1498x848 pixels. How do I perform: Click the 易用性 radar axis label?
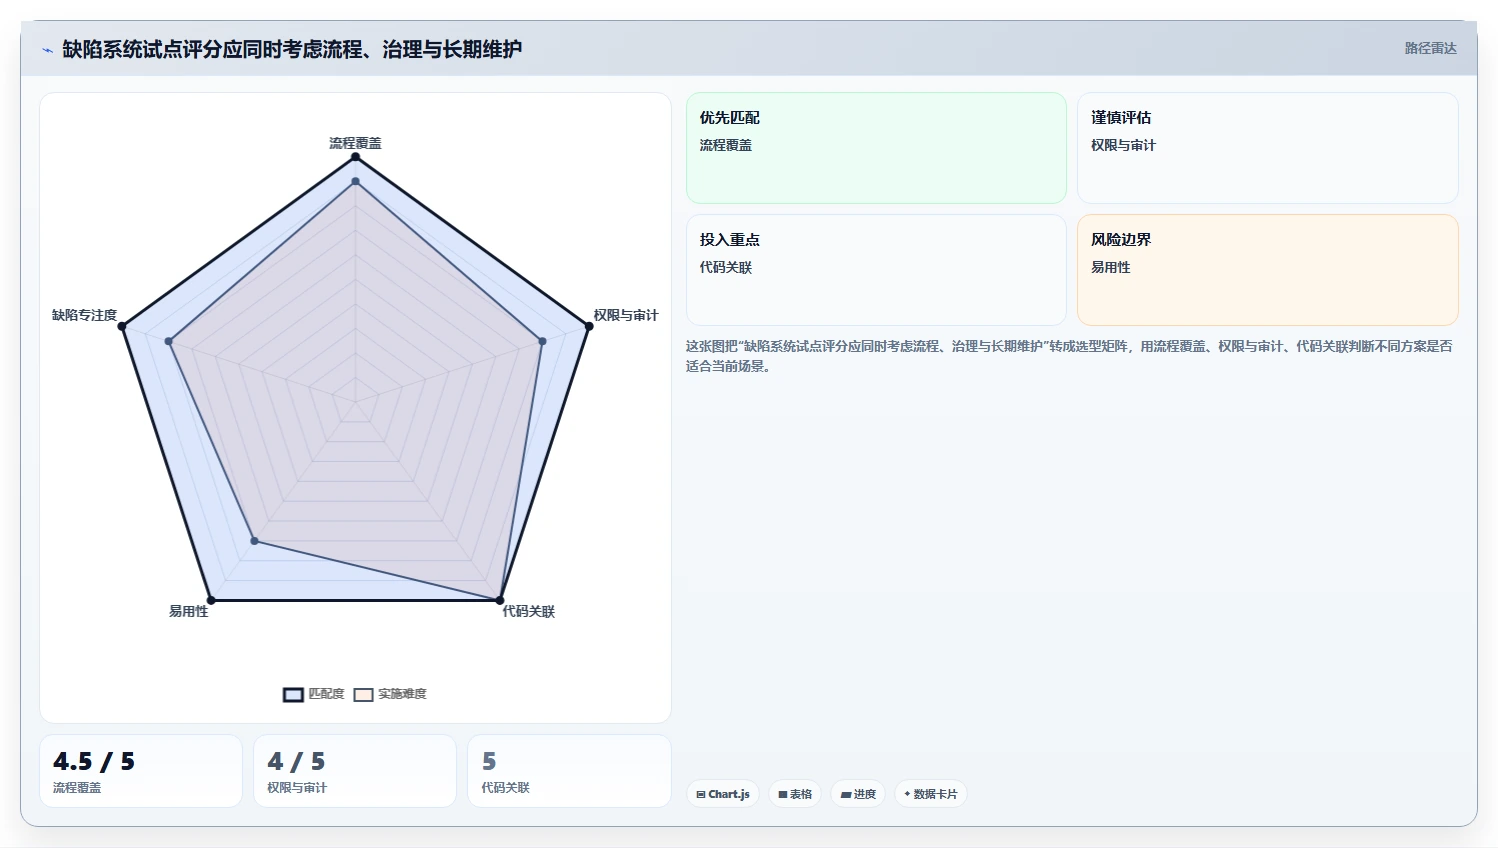[189, 611]
